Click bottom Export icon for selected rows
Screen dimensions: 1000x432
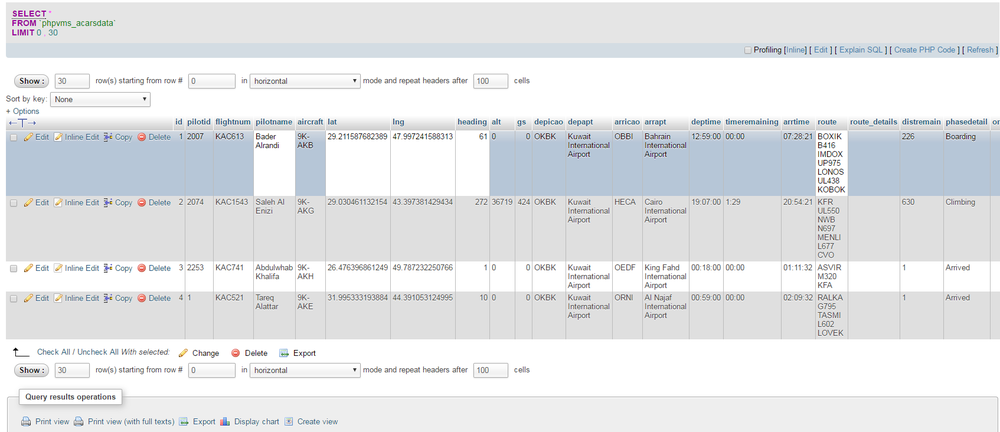coord(284,353)
